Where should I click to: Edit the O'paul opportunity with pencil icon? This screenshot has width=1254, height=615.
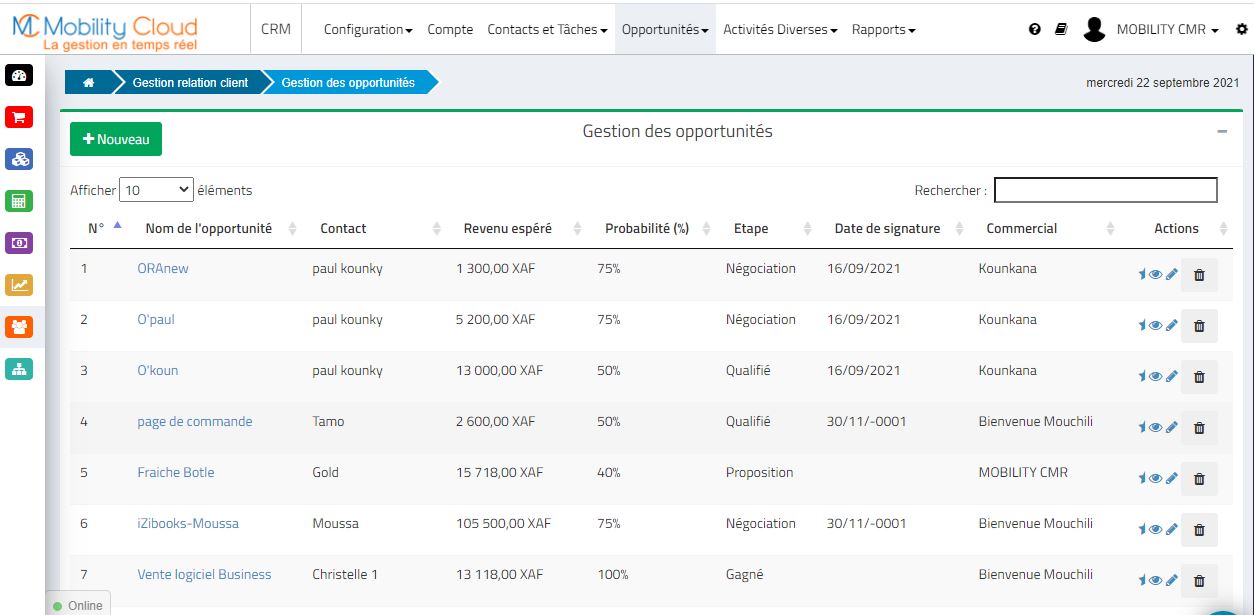point(1172,326)
